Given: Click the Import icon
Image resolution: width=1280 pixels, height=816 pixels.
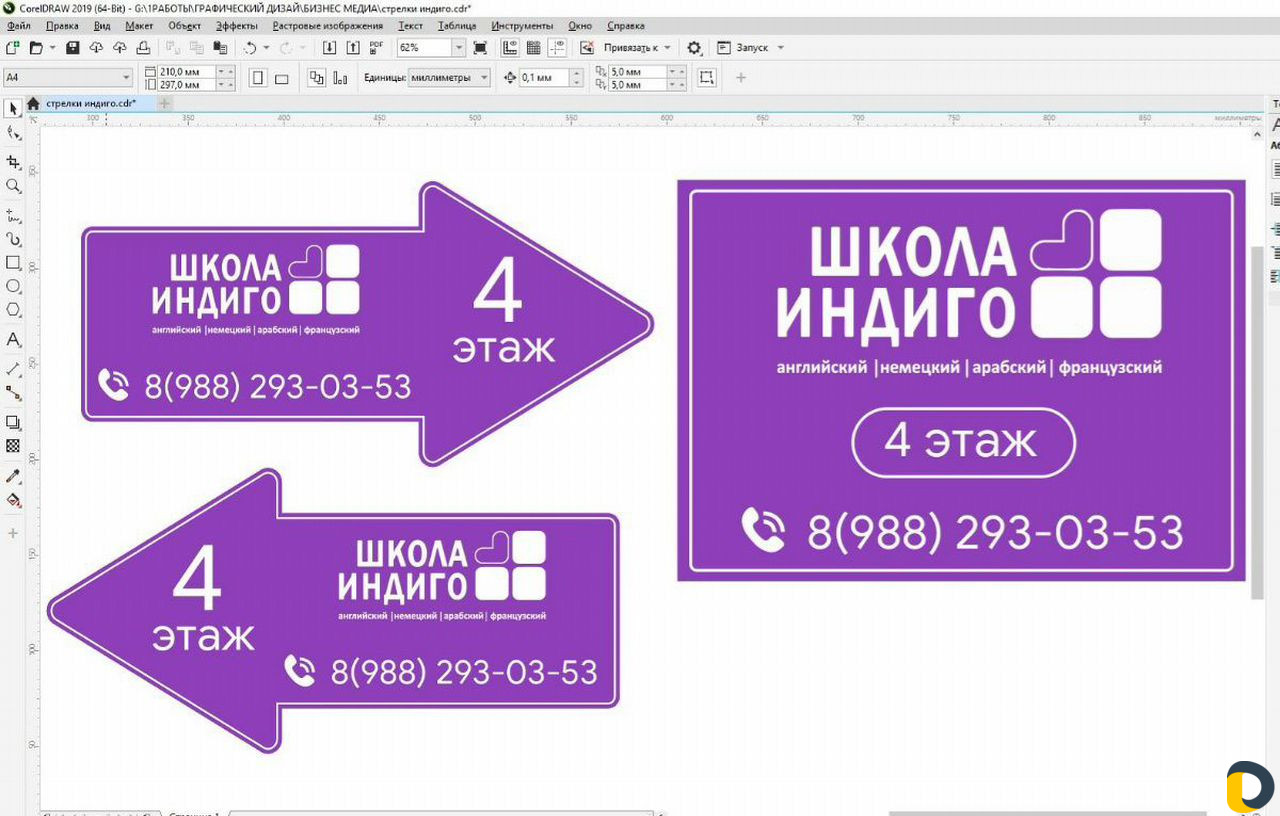Looking at the screenshot, I should click(329, 47).
